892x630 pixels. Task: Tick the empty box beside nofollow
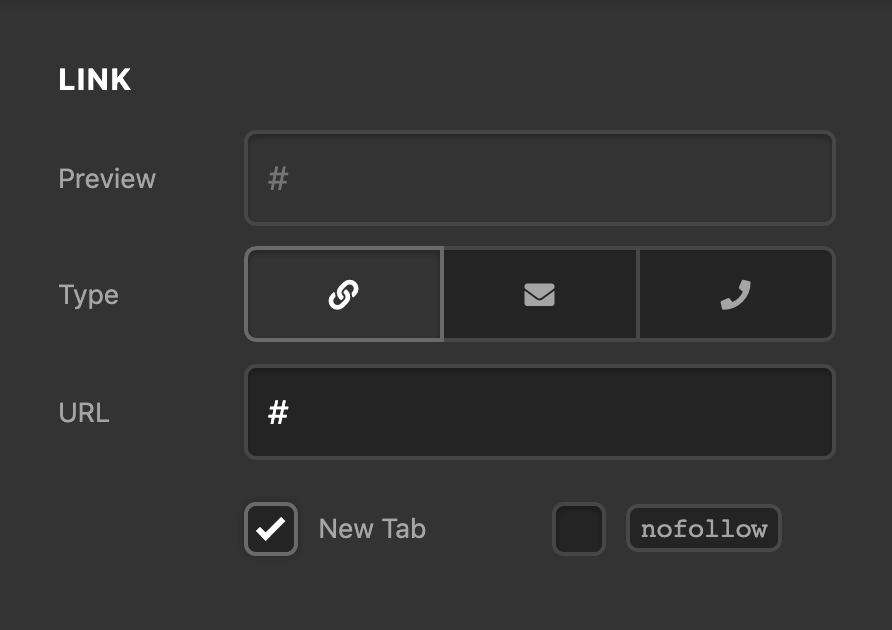pyautogui.click(x=579, y=529)
